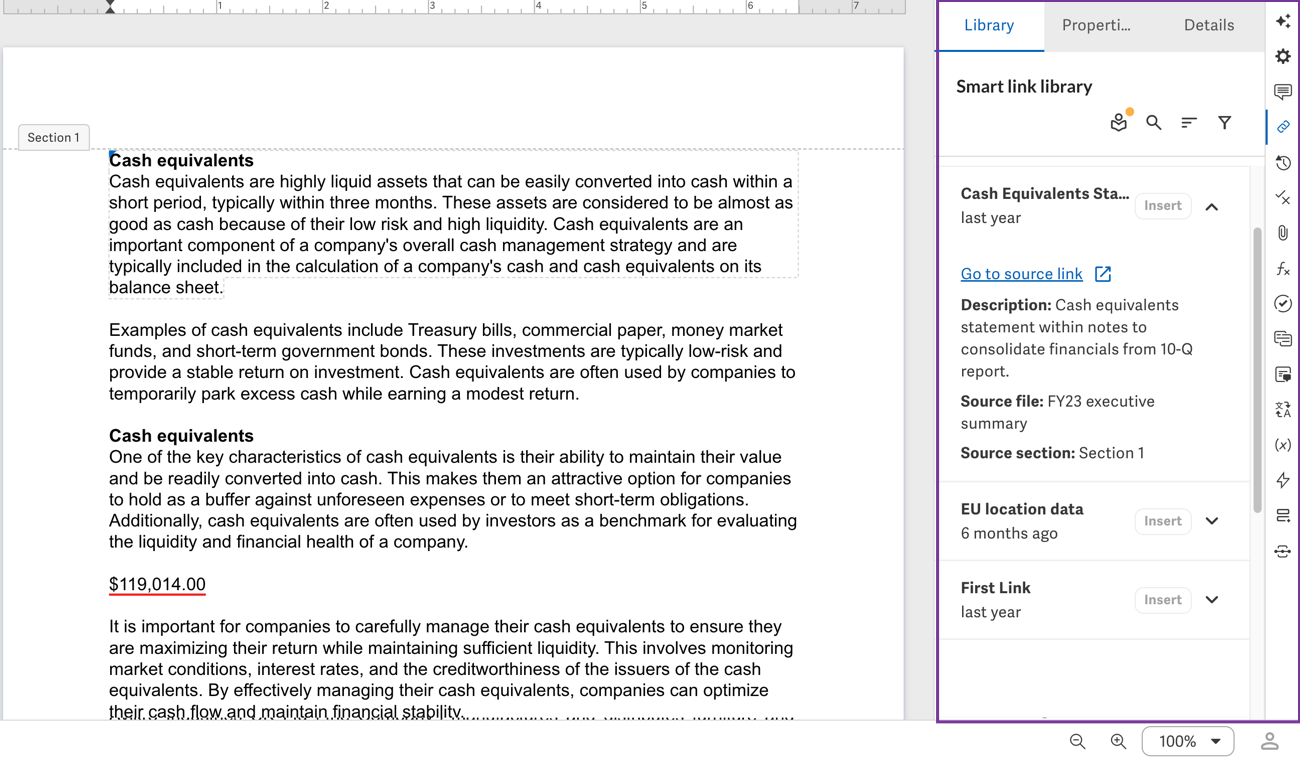Open the attachments paperclip panel
Viewport: 1300px width, 758px height.
point(1283,233)
